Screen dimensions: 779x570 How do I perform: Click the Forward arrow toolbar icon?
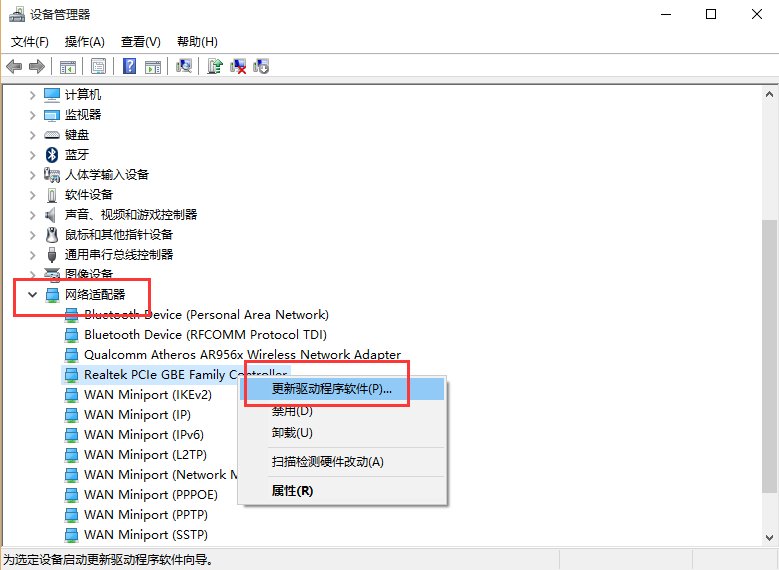[37, 66]
